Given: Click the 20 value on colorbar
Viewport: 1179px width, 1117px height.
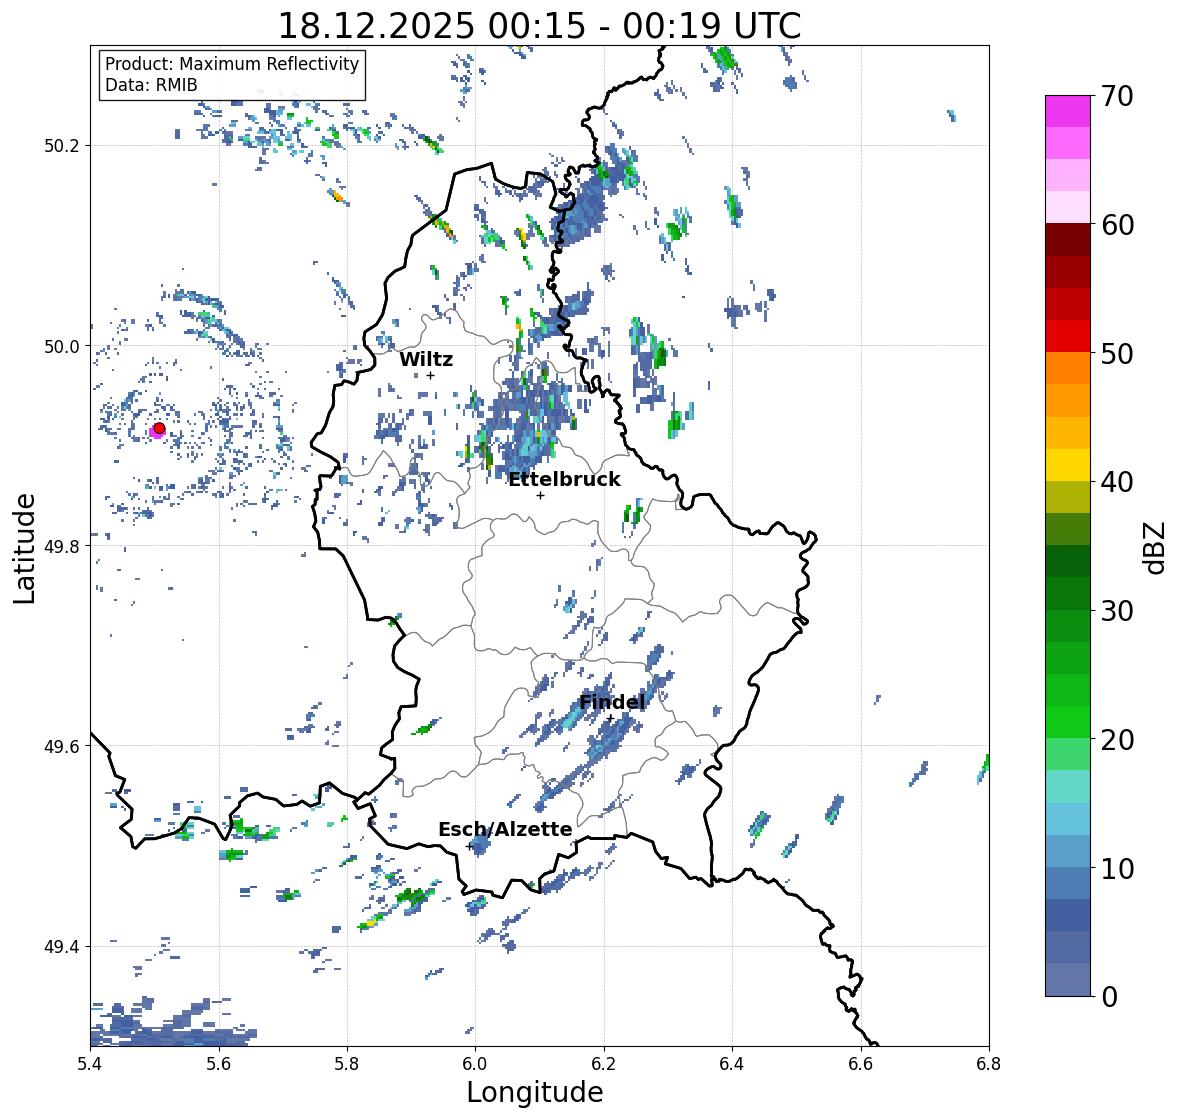Looking at the screenshot, I should point(1117,740).
